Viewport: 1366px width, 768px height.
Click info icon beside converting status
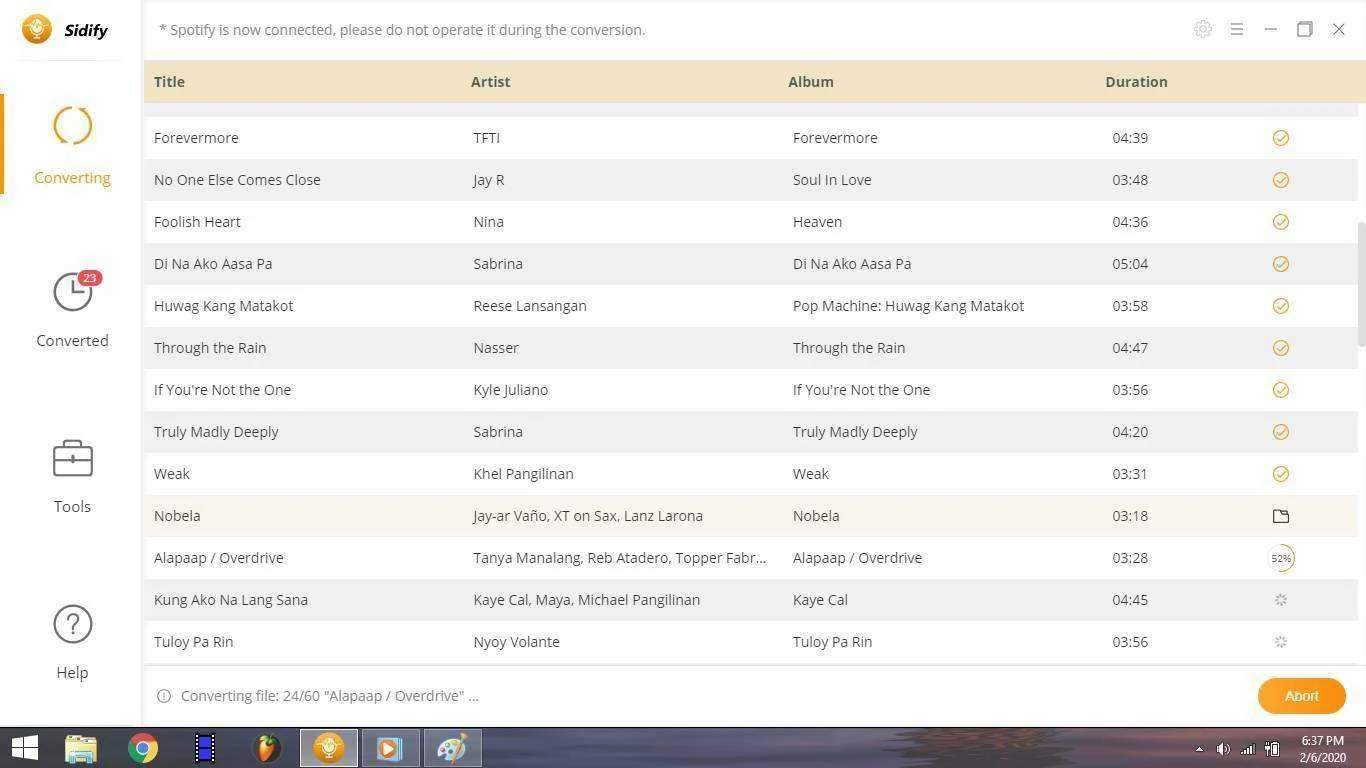point(164,696)
